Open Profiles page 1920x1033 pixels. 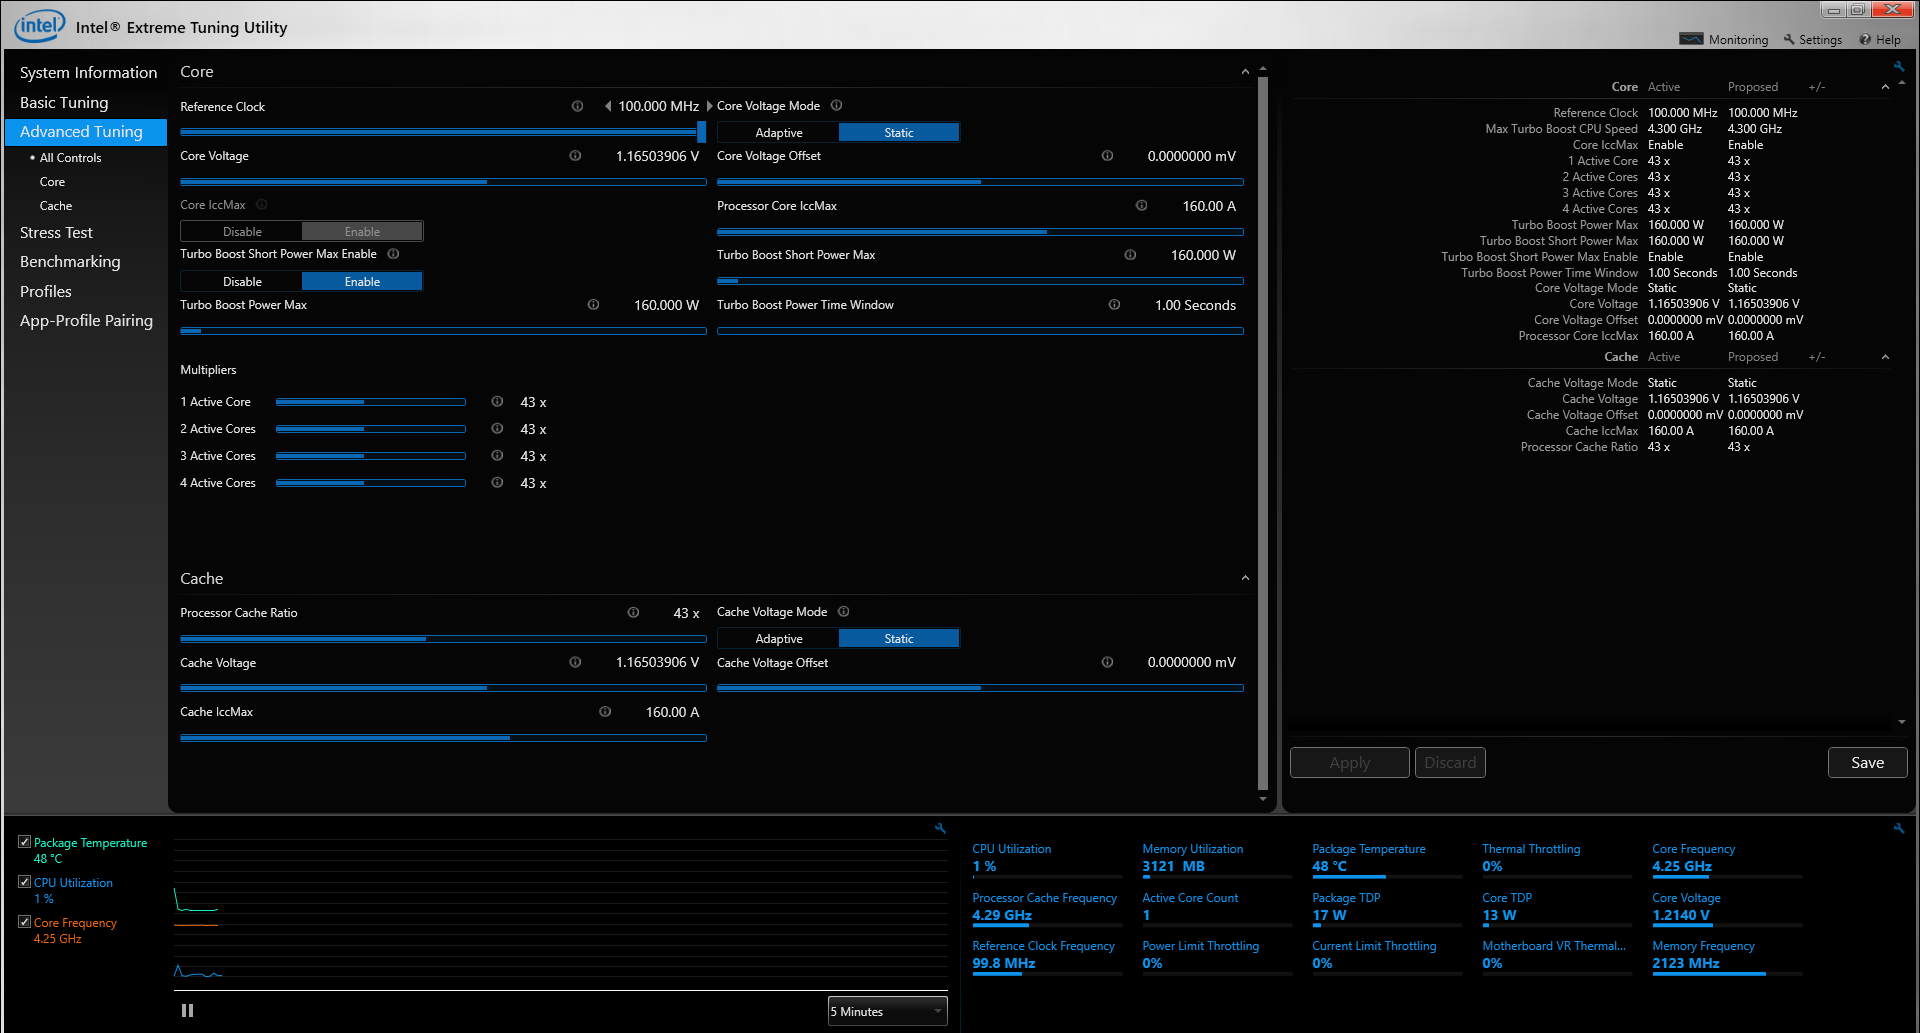pos(46,292)
